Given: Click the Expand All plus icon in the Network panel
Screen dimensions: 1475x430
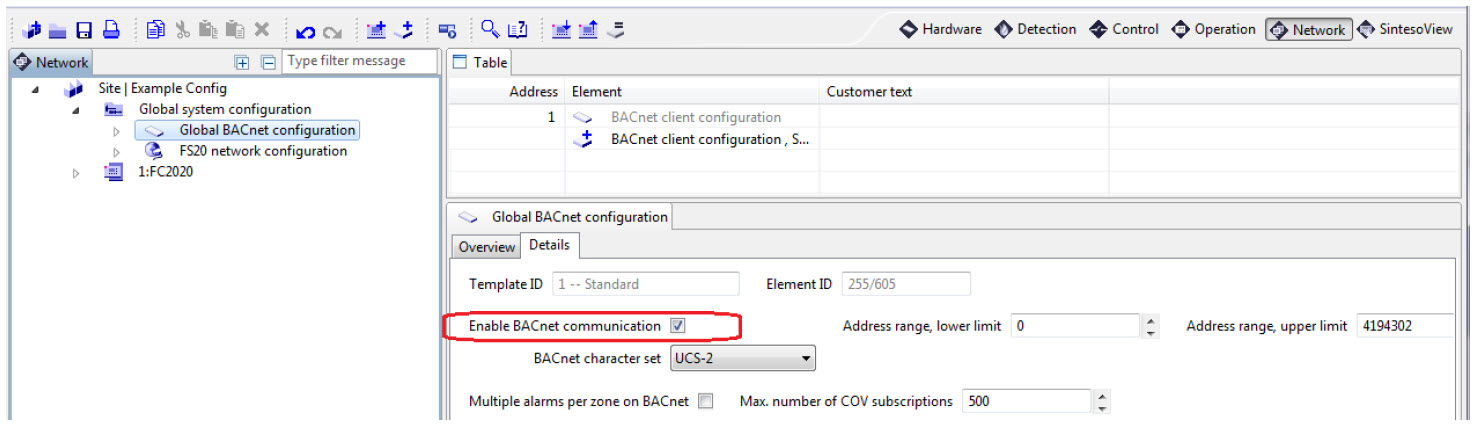Looking at the screenshot, I should [242, 62].
